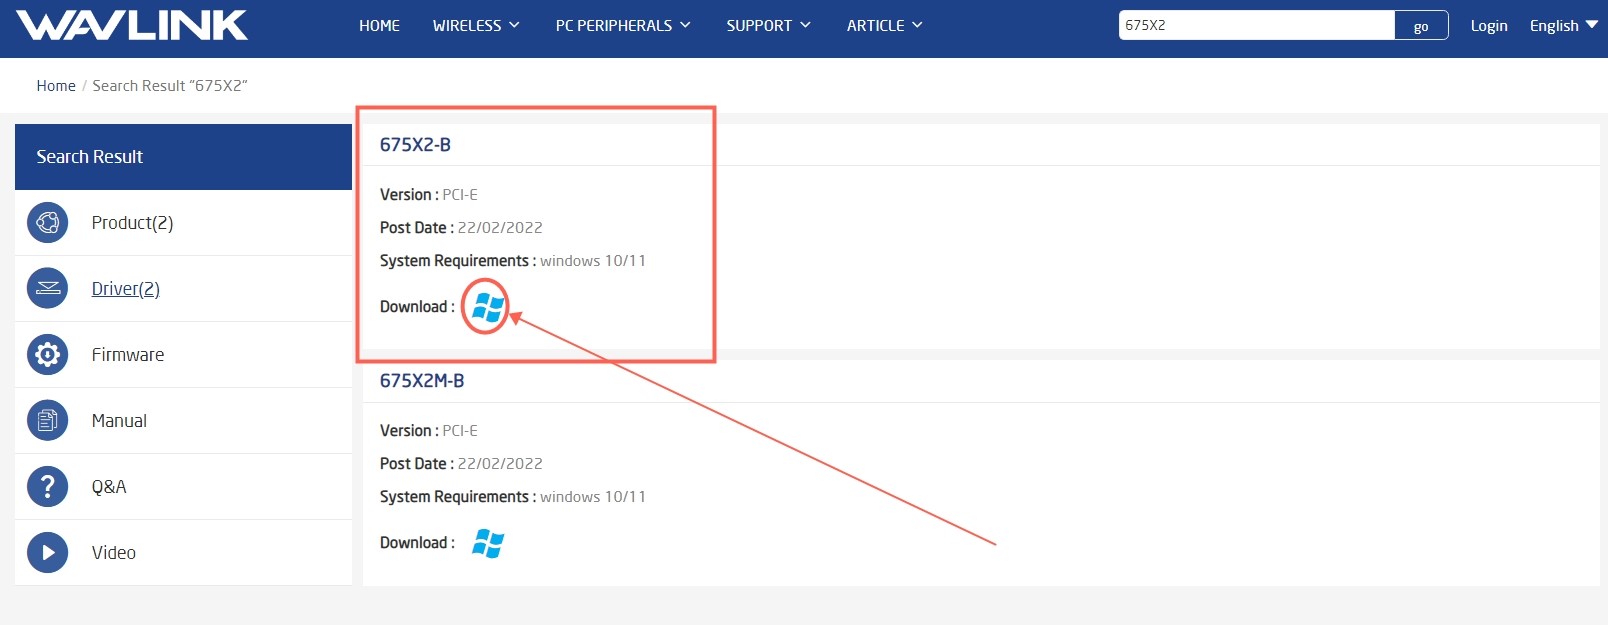Click the Manual document icon in sidebar
This screenshot has height=625, width=1608.
47,421
